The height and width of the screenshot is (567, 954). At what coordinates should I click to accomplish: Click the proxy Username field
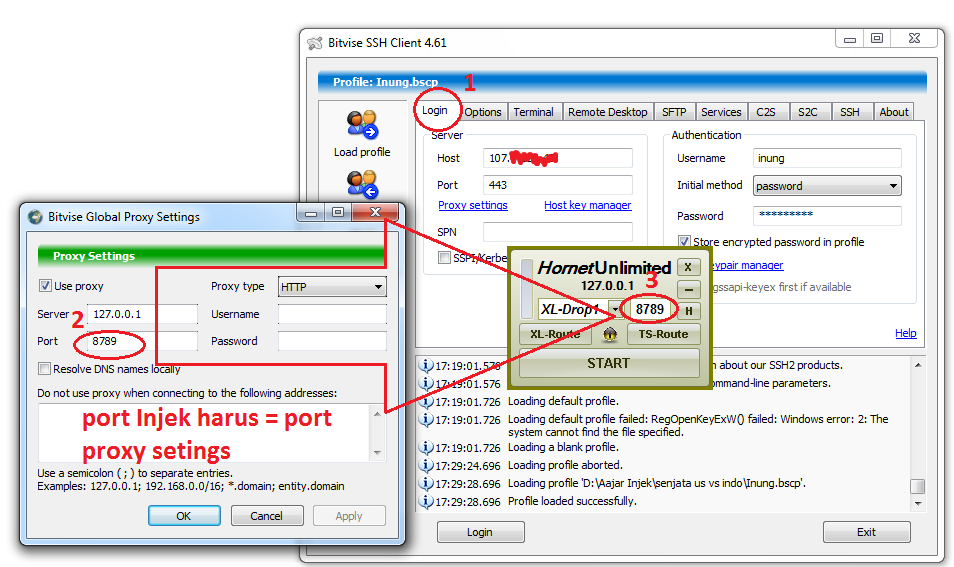[332, 314]
